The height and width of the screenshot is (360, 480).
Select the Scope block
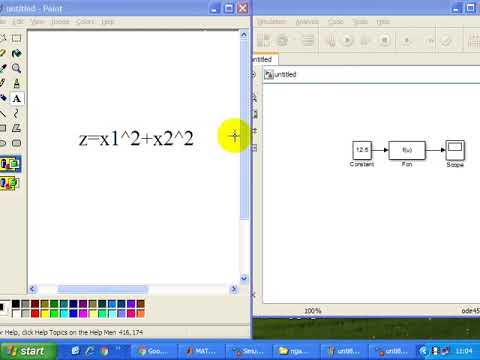455,151
